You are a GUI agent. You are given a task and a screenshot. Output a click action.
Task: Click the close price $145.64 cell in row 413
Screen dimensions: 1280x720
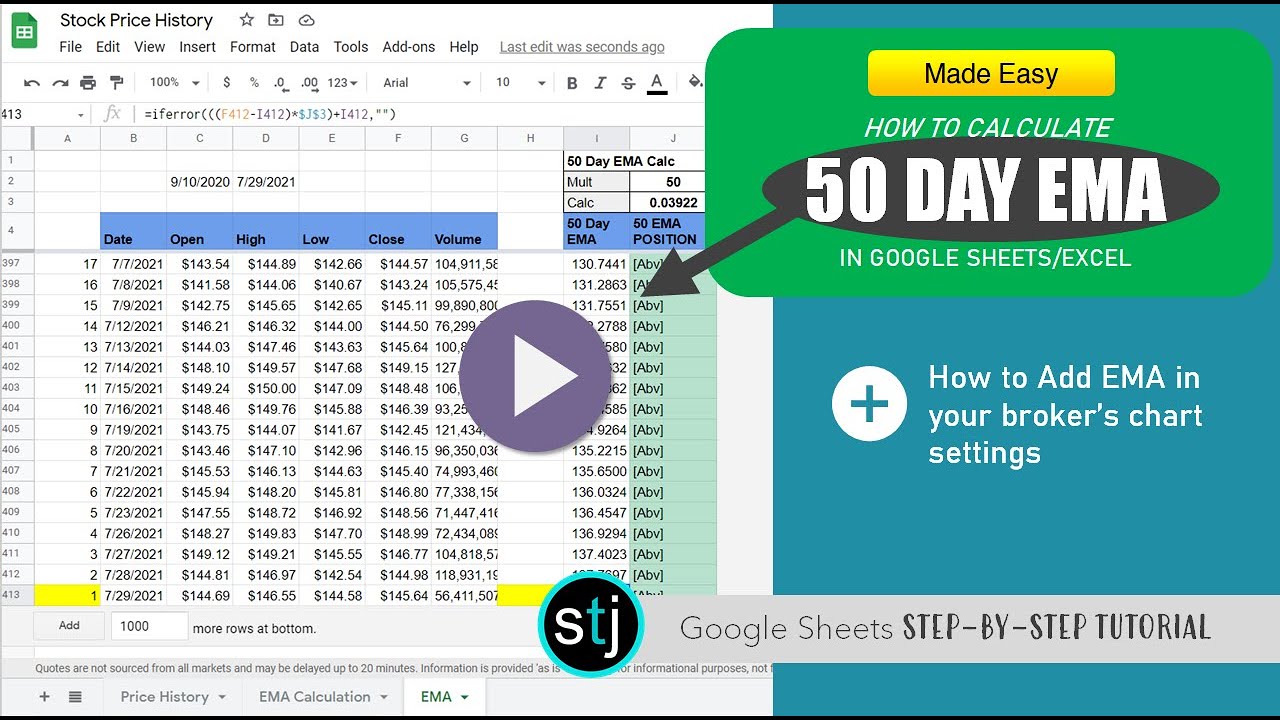398,595
